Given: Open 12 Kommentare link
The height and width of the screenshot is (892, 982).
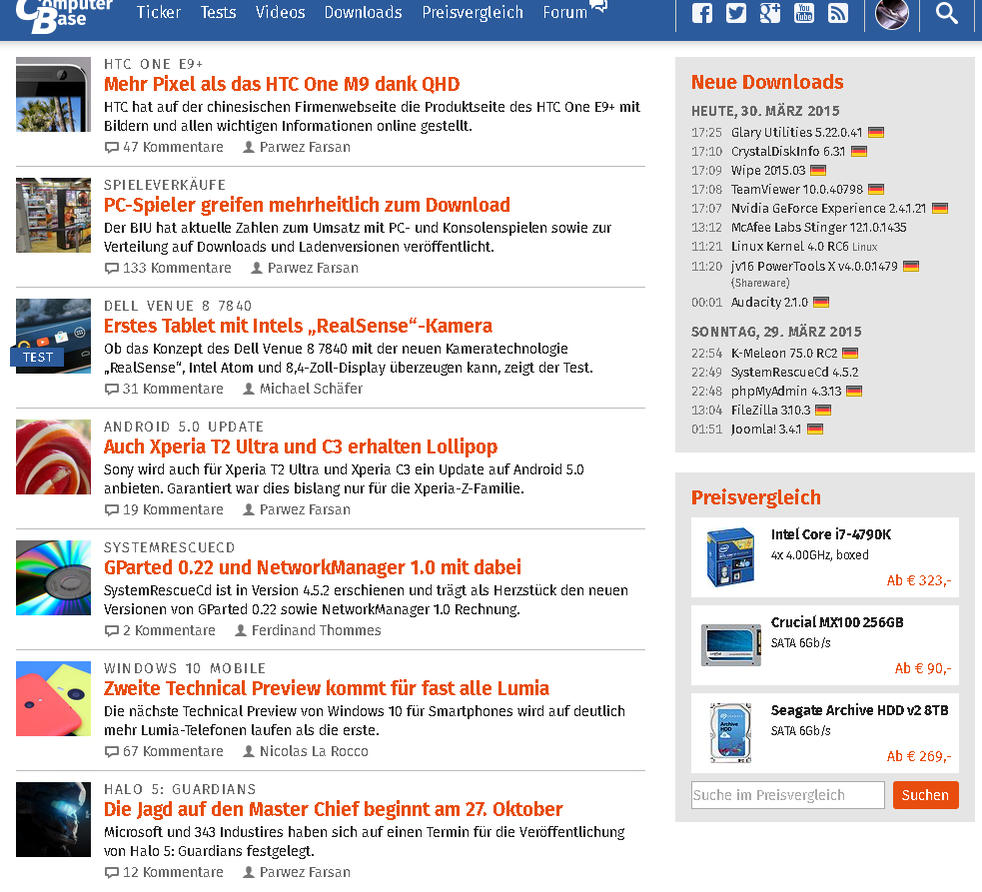Looking at the screenshot, I should 164,873.
